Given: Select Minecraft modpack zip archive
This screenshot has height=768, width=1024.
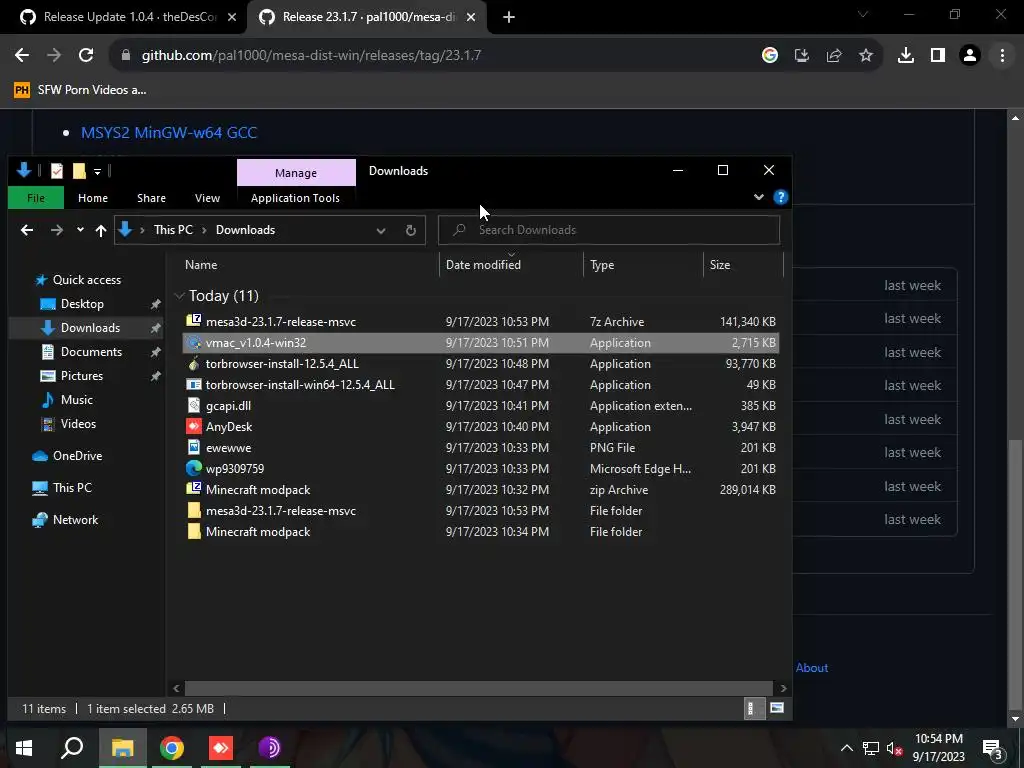Looking at the screenshot, I should (x=481, y=490).
